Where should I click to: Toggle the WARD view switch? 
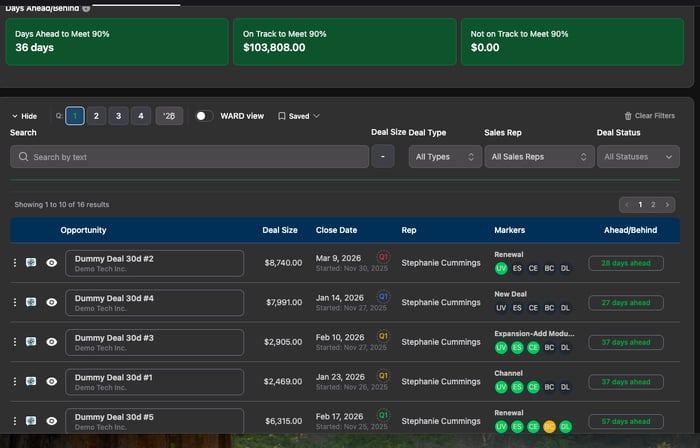tap(204, 116)
